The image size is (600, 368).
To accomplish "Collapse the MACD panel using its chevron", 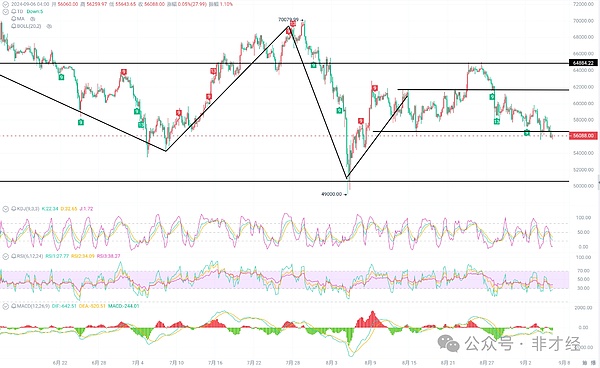I will pyautogui.click(x=5, y=306).
